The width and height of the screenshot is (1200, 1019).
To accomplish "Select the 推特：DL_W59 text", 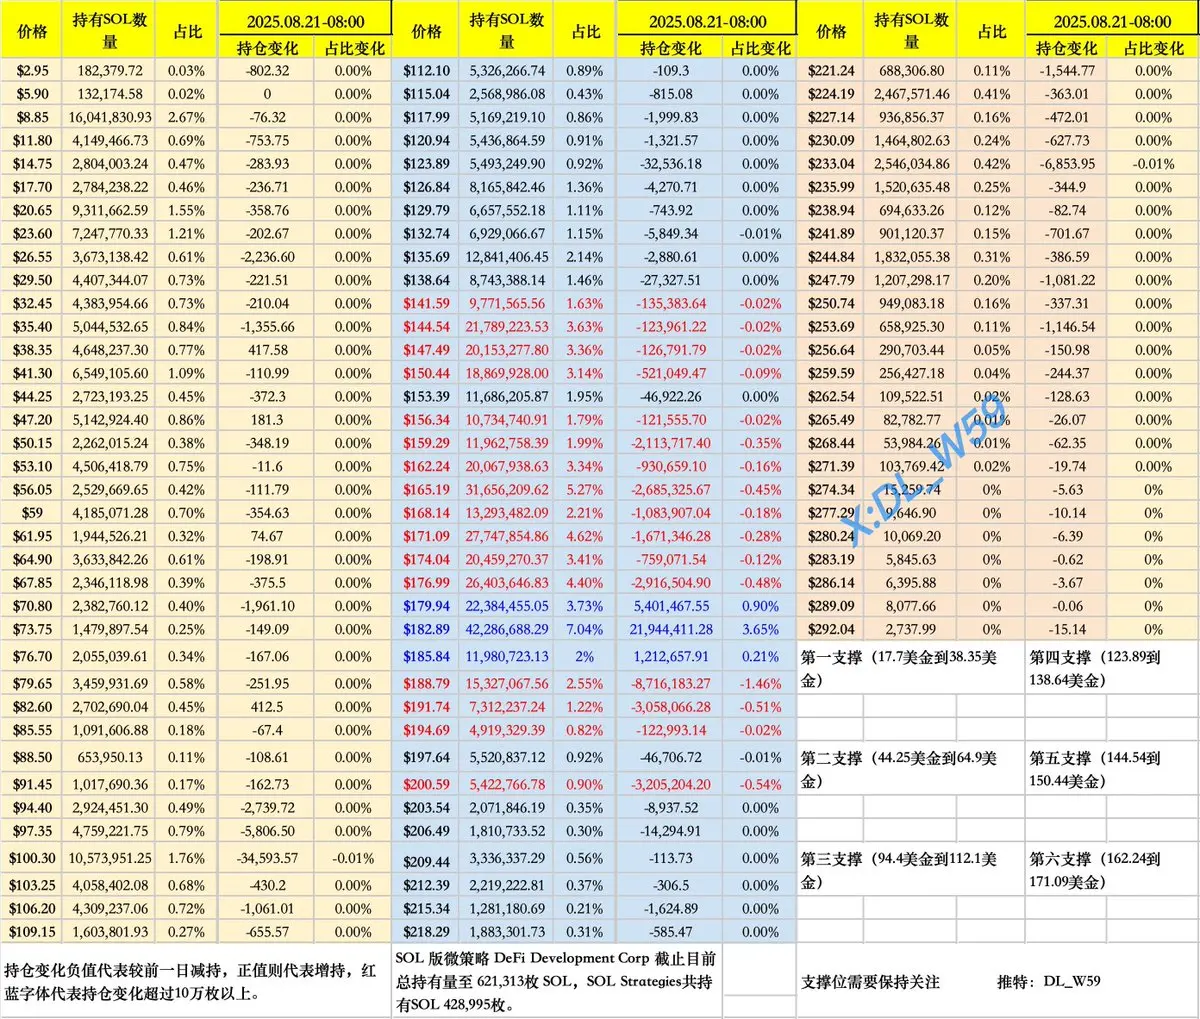I will click(x=1048, y=981).
